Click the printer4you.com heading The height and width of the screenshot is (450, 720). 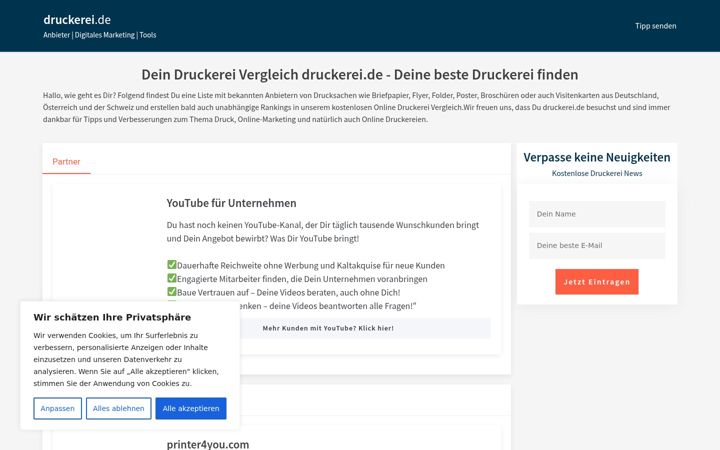pyautogui.click(x=208, y=444)
